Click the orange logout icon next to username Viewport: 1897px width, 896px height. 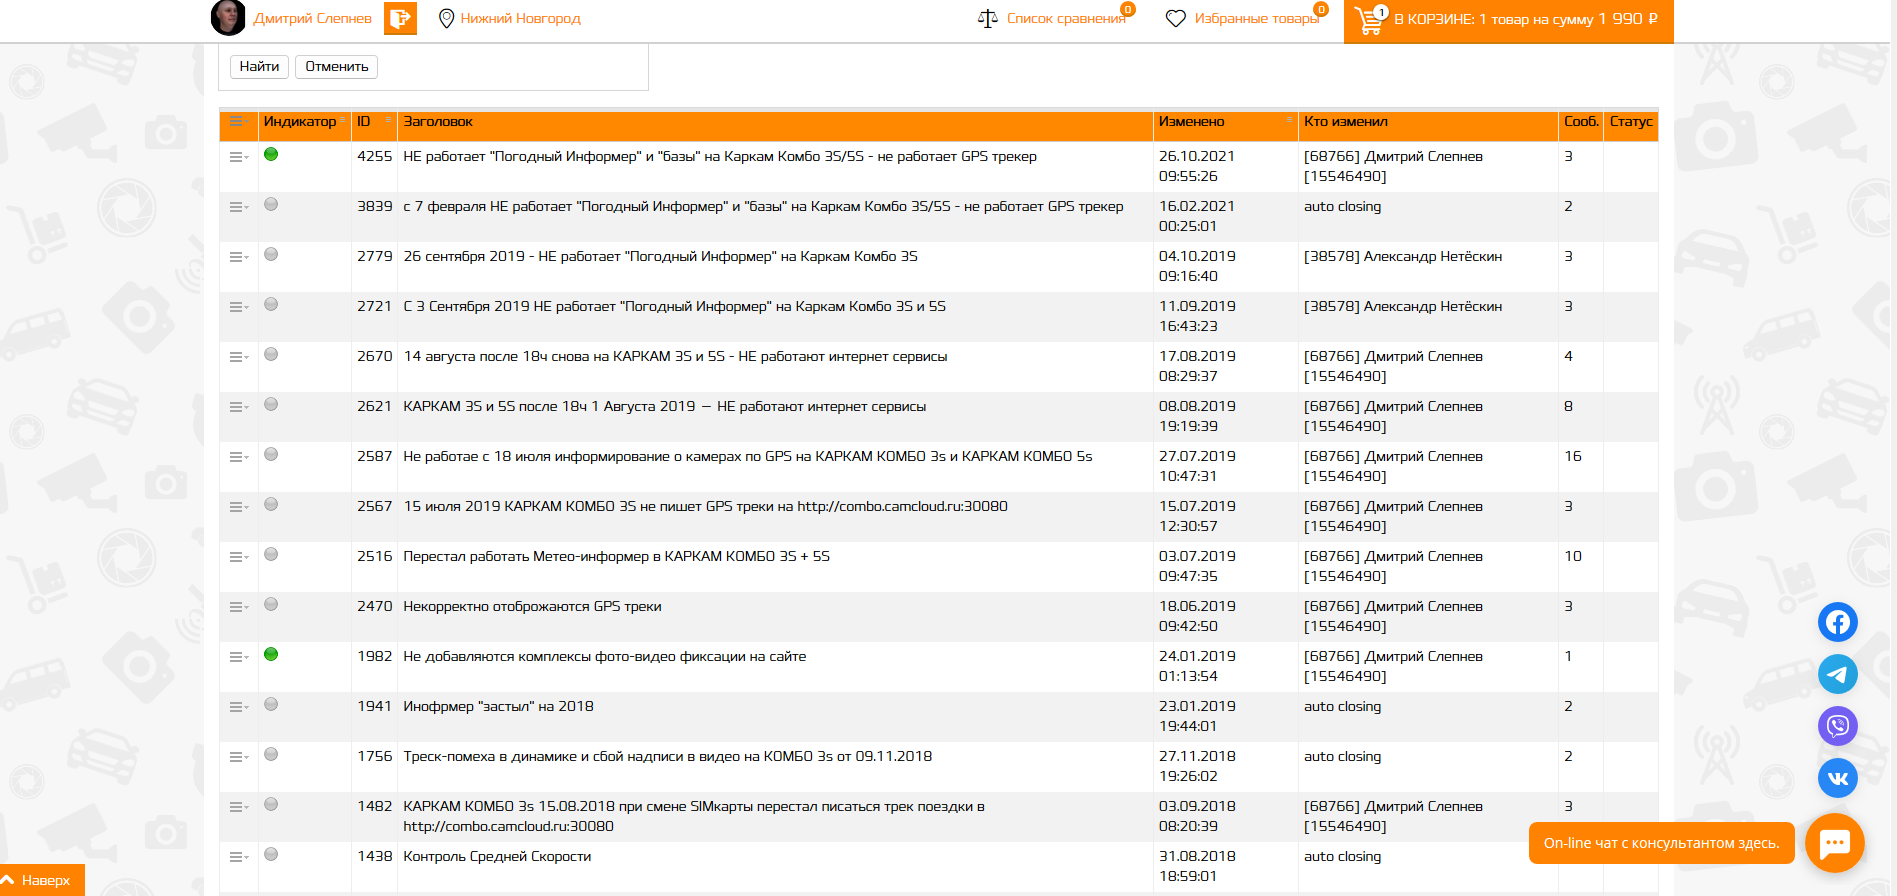click(401, 18)
